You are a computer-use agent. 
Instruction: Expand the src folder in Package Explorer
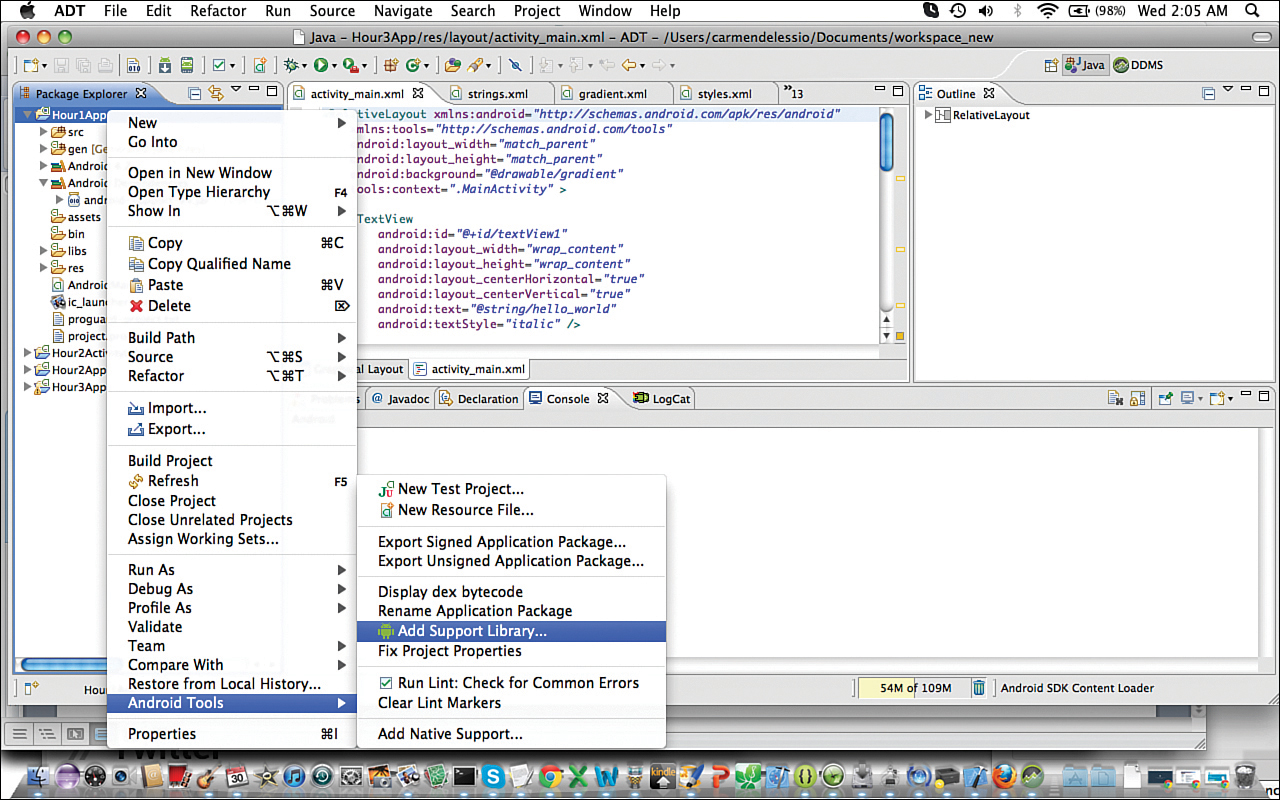(44, 132)
